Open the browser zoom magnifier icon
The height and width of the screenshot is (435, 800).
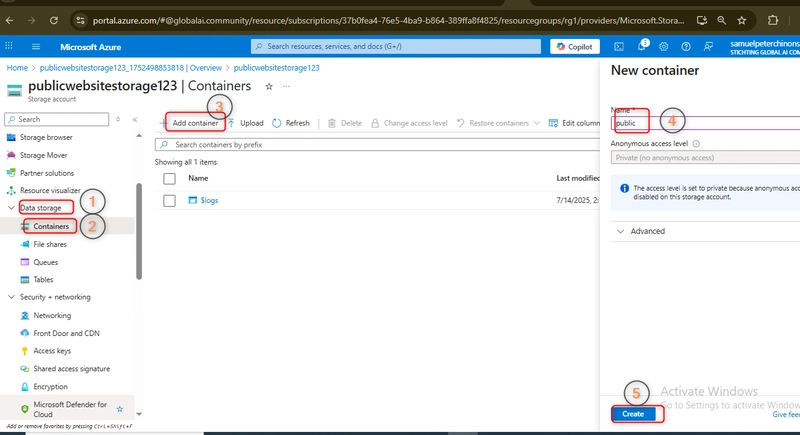721,20
